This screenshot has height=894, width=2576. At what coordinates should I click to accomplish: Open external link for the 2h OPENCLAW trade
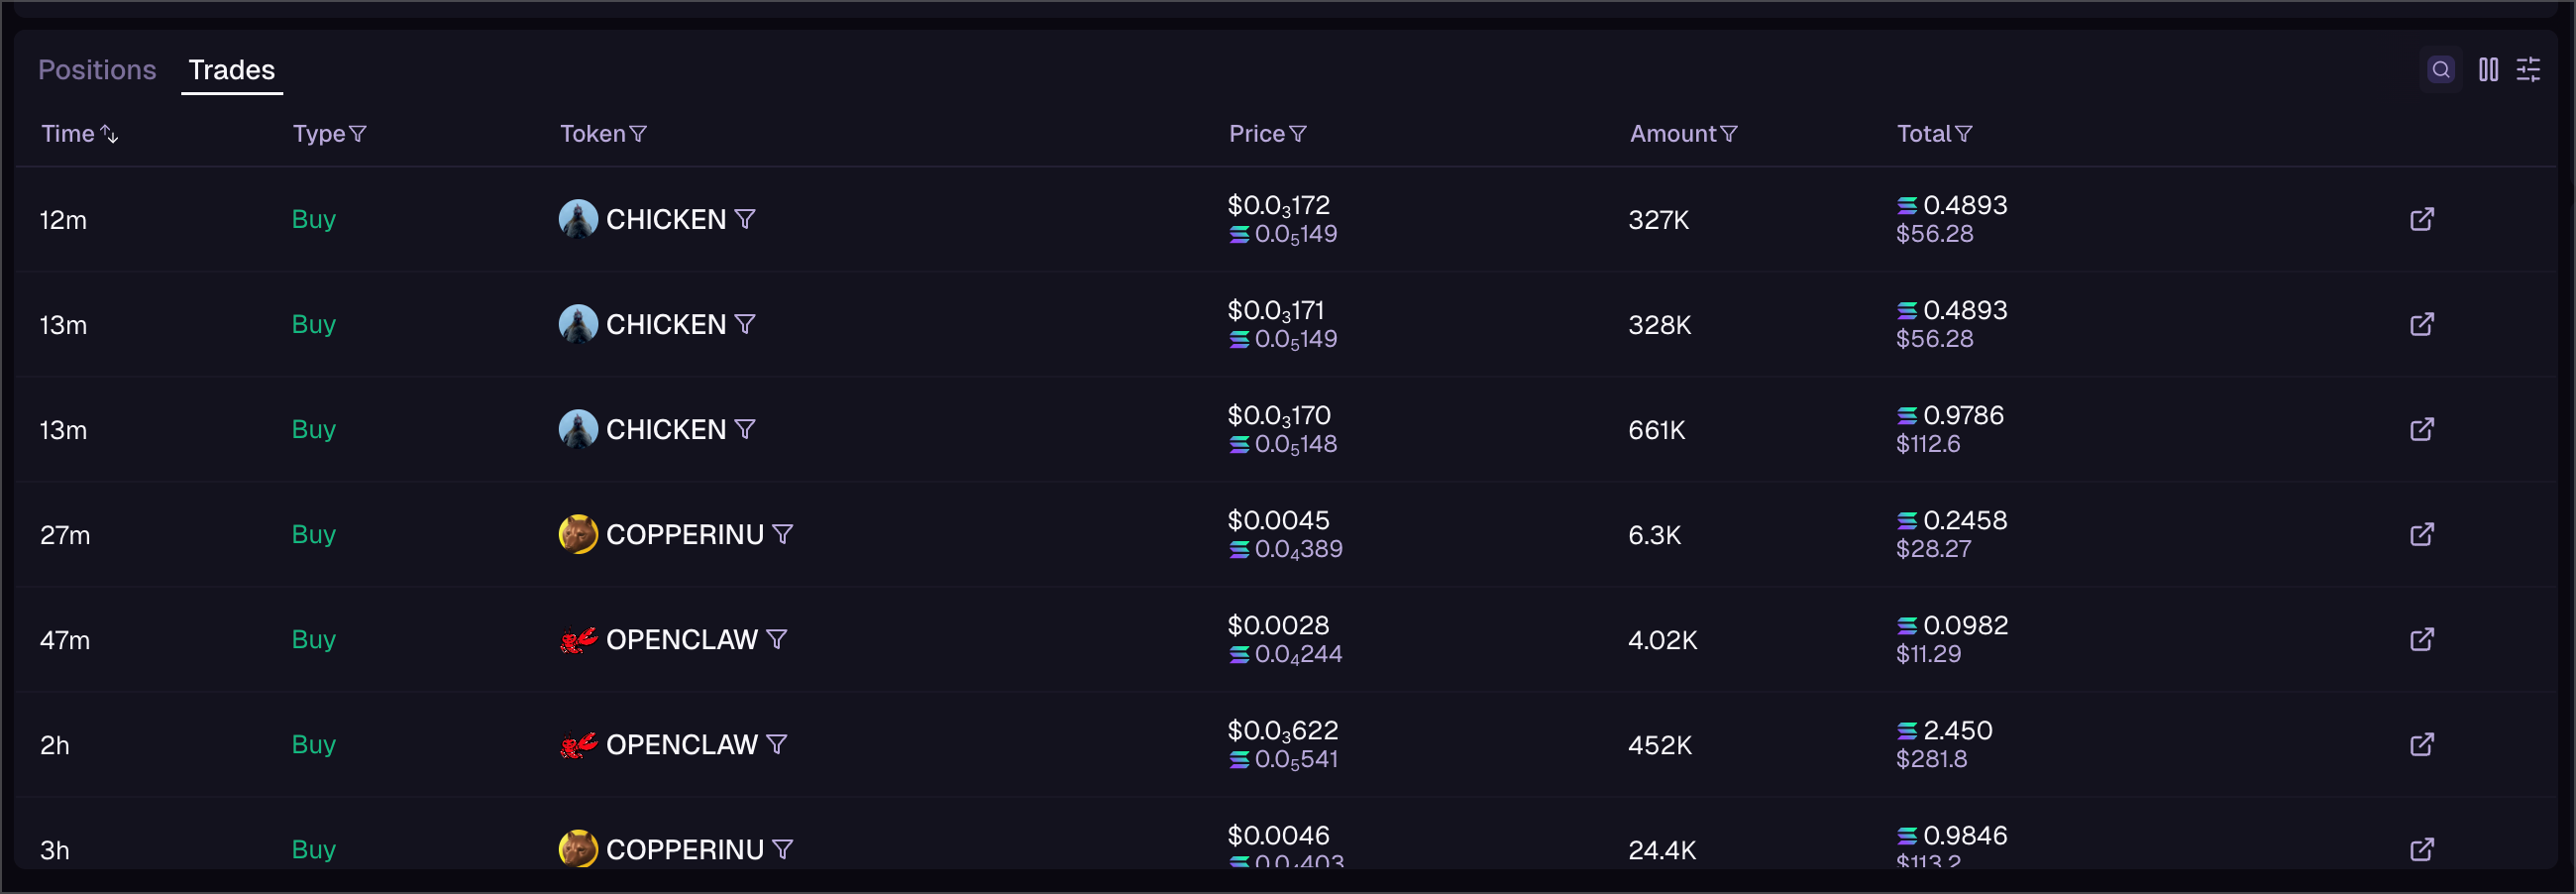tap(2421, 744)
